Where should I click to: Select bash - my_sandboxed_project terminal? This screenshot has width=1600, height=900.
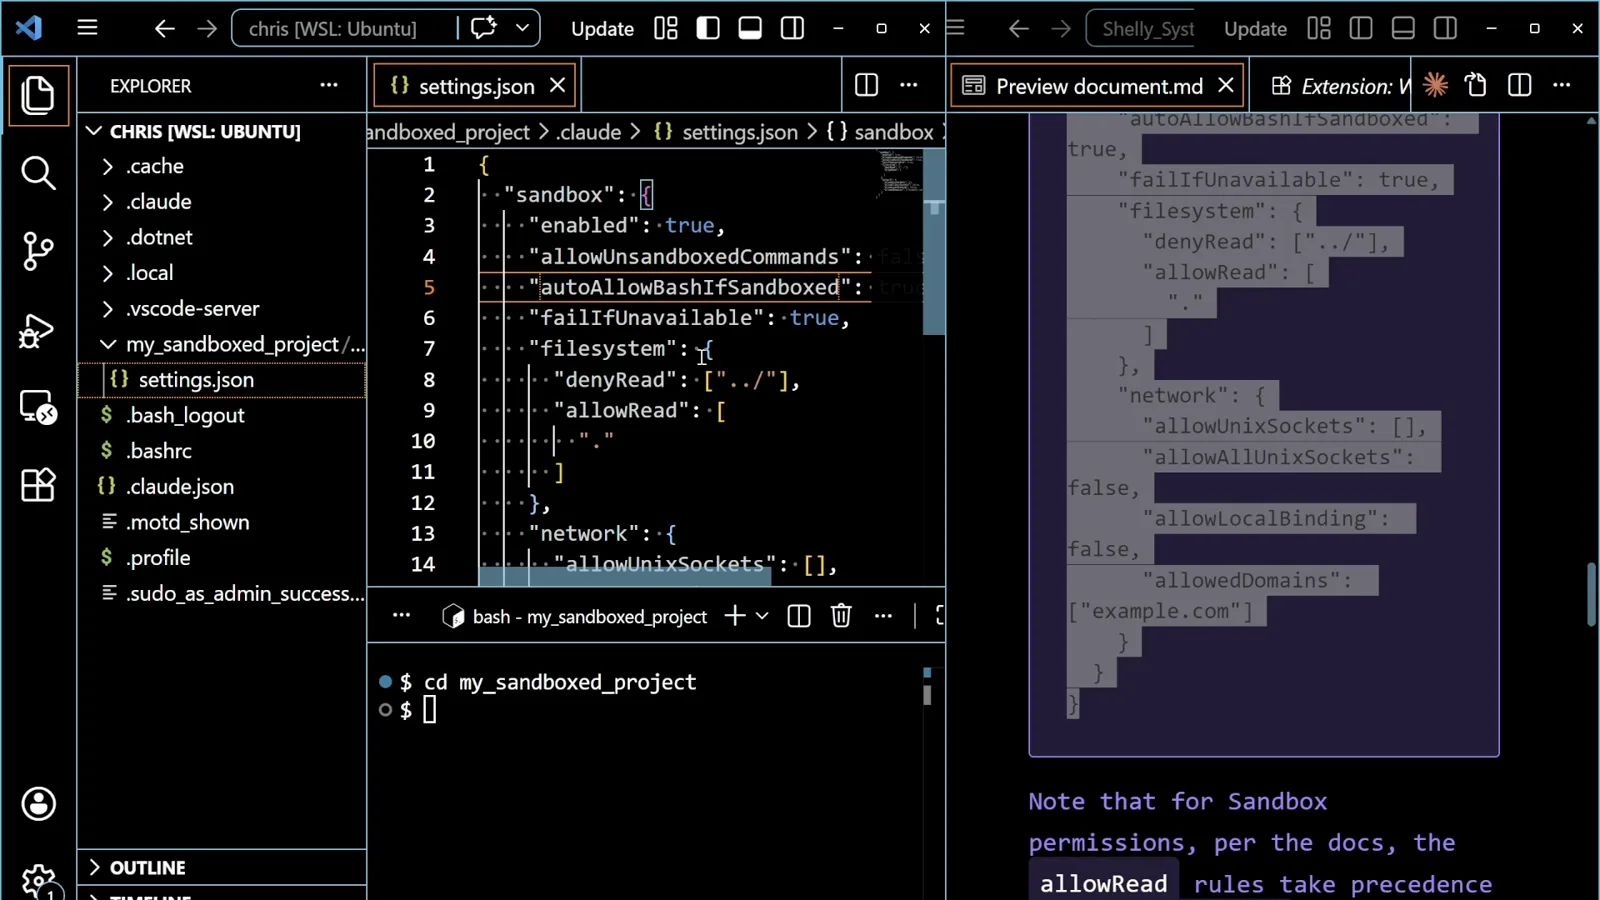coord(575,617)
